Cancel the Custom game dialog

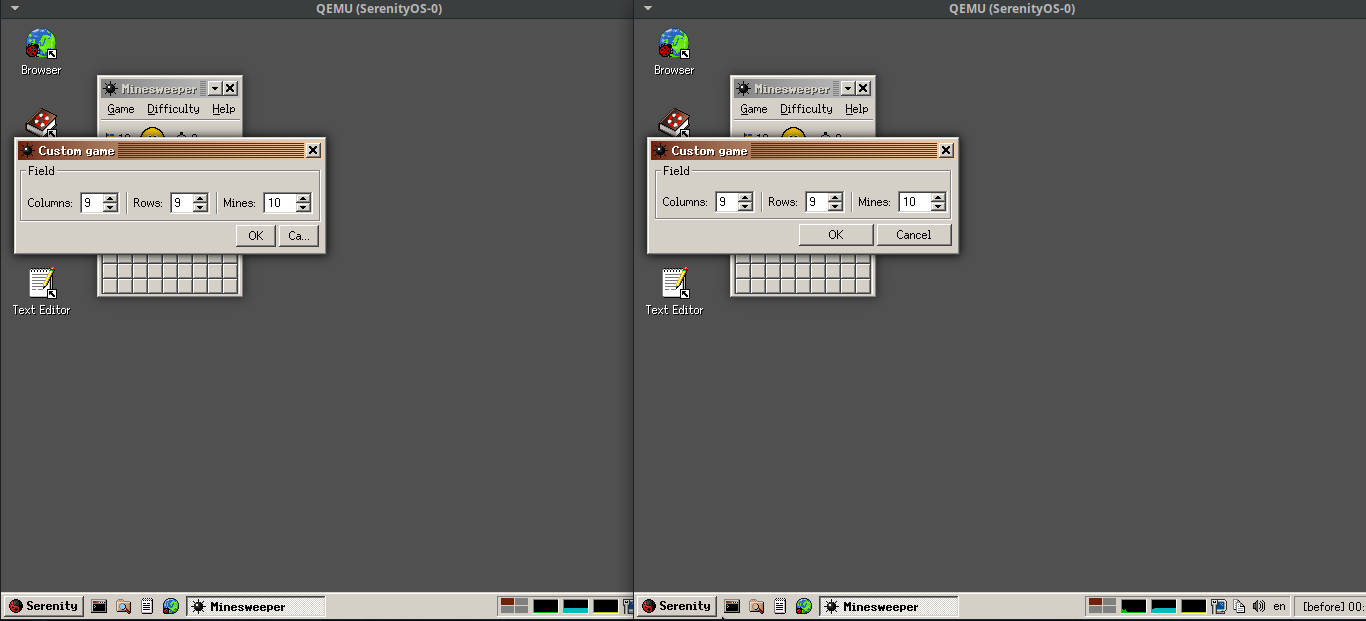point(913,234)
